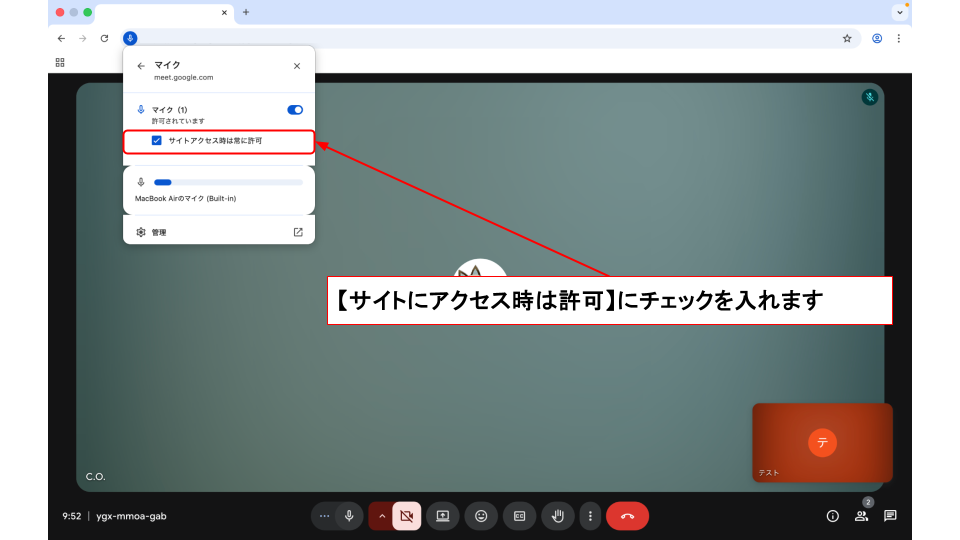Open the meeting details info icon
Image resolution: width=960 pixels, height=540 pixels.
pyautogui.click(x=832, y=516)
